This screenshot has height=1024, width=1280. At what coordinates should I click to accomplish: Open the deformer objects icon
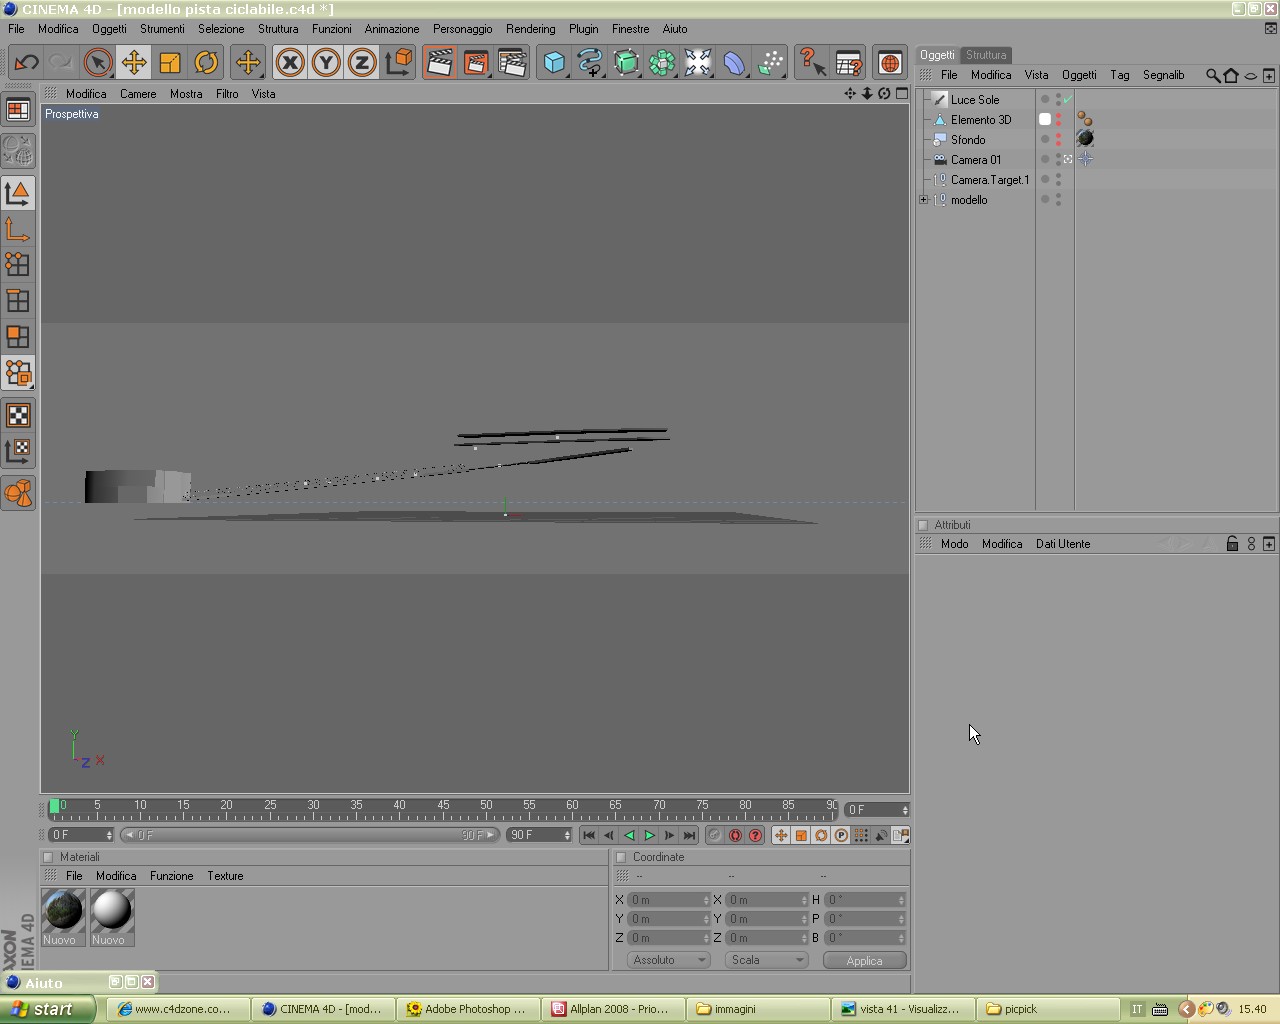coord(734,63)
